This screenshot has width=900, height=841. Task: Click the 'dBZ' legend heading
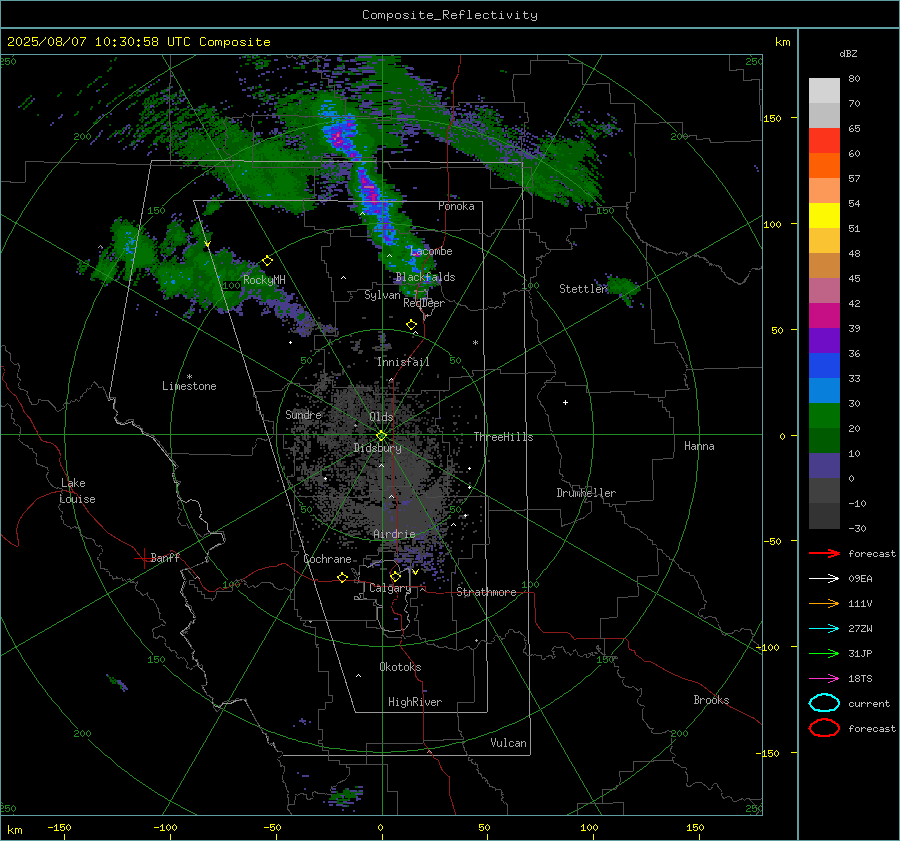pos(848,53)
